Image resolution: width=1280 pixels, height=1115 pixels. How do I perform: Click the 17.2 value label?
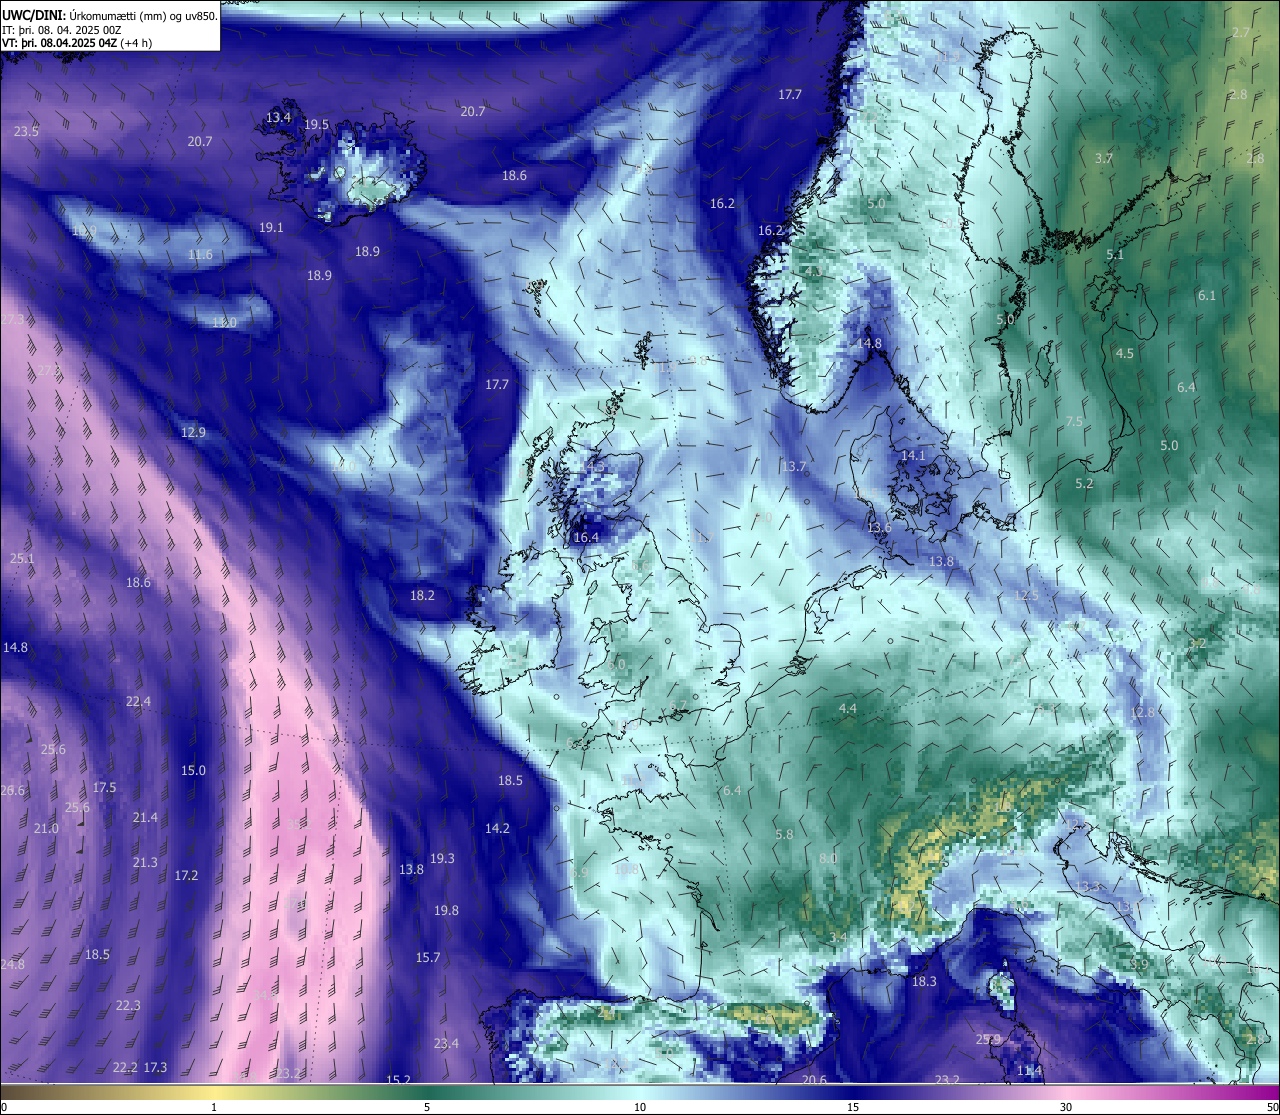pyautogui.click(x=186, y=875)
